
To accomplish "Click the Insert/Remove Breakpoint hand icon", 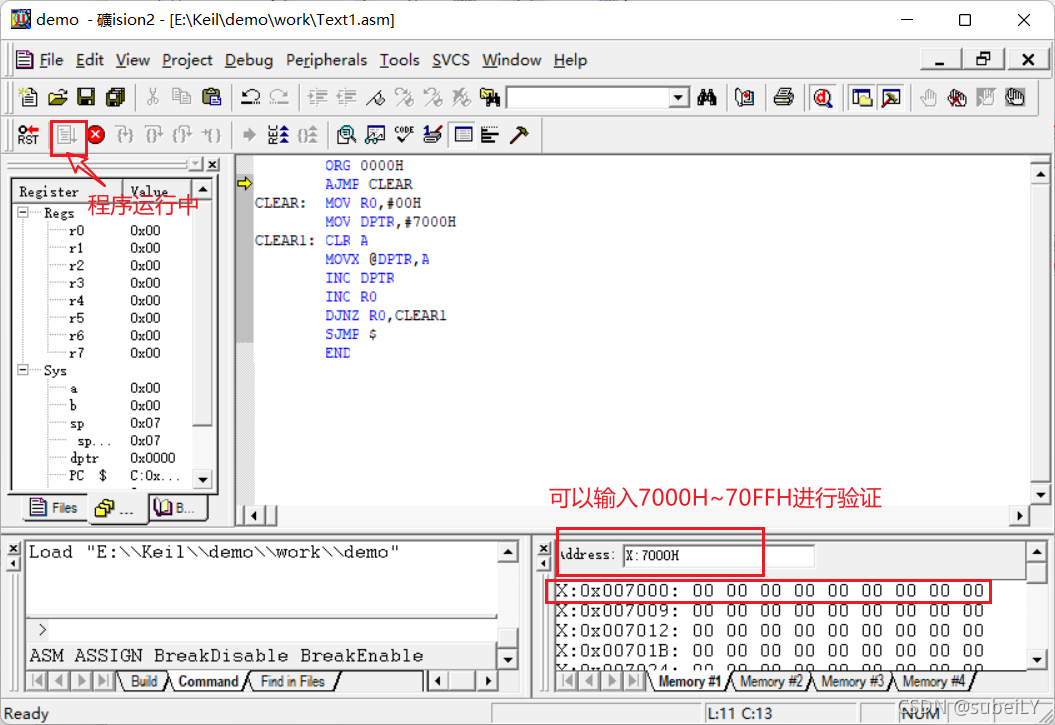I will point(929,98).
